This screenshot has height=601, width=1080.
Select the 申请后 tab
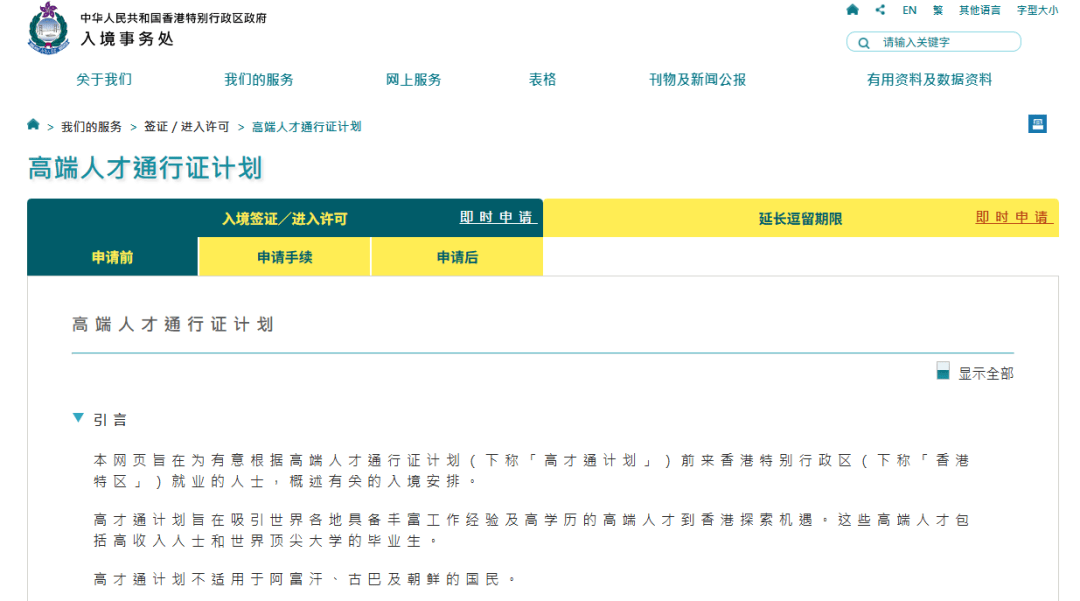(457, 257)
